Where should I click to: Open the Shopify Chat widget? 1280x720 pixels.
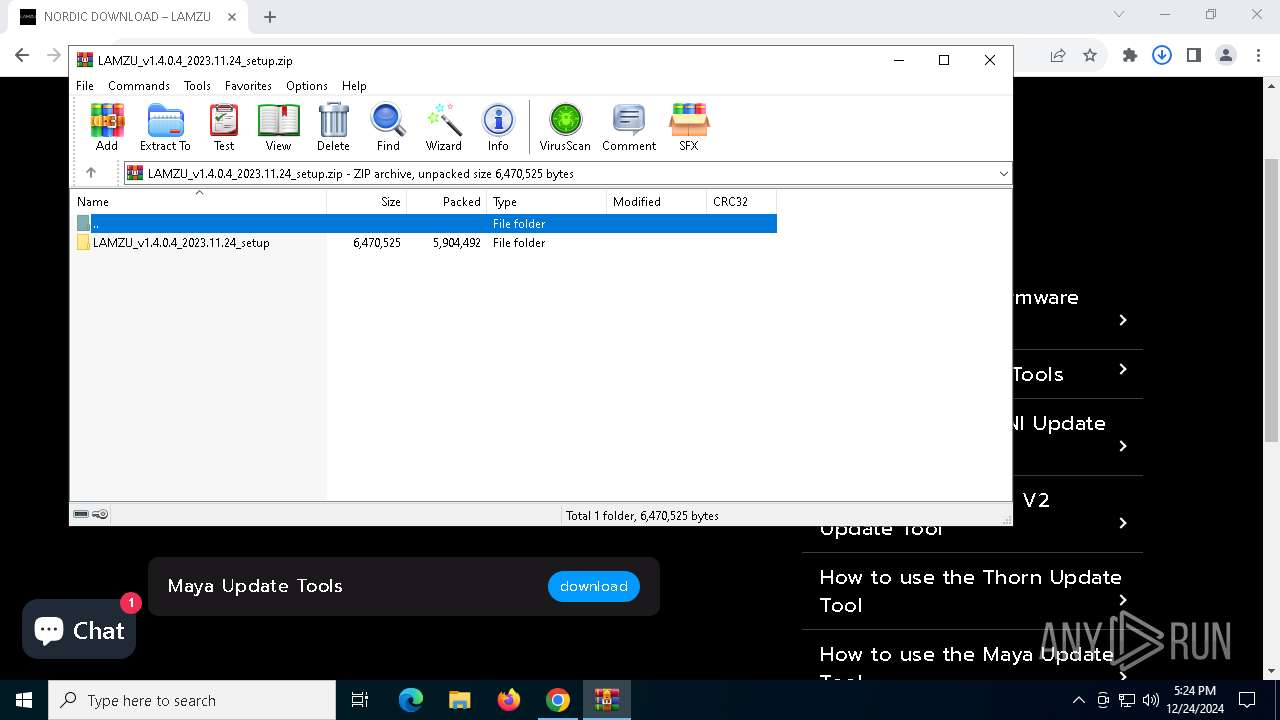[x=79, y=629]
